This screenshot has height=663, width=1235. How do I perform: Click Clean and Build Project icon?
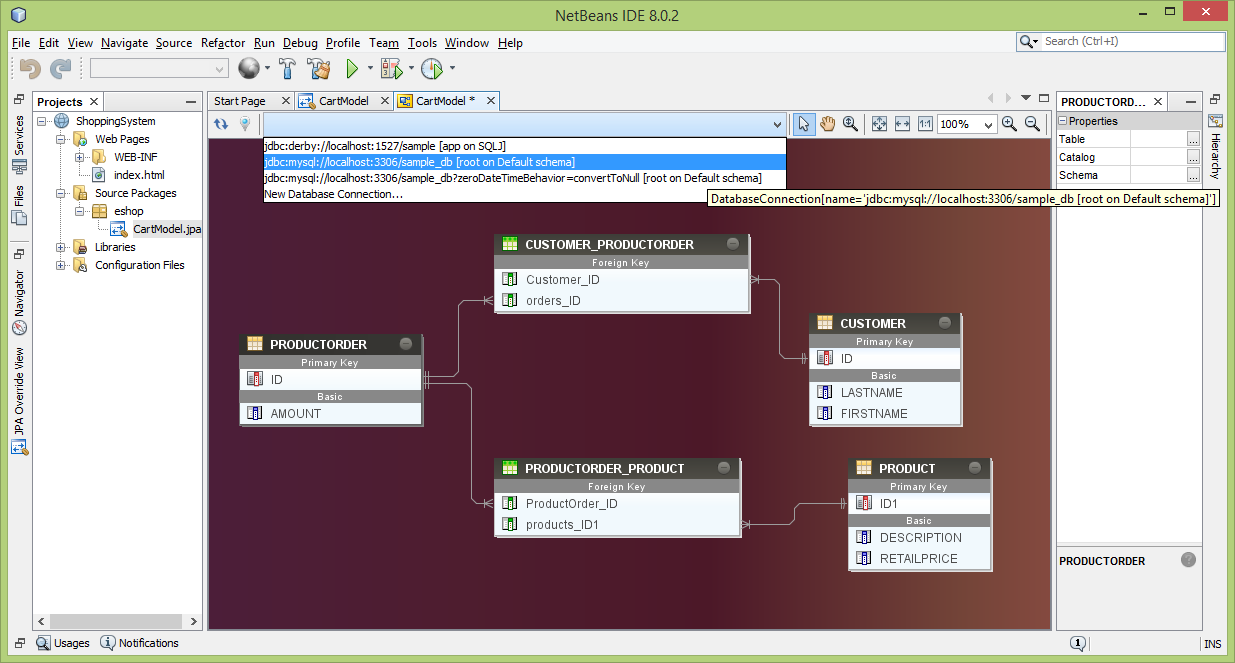pyautogui.click(x=319, y=69)
